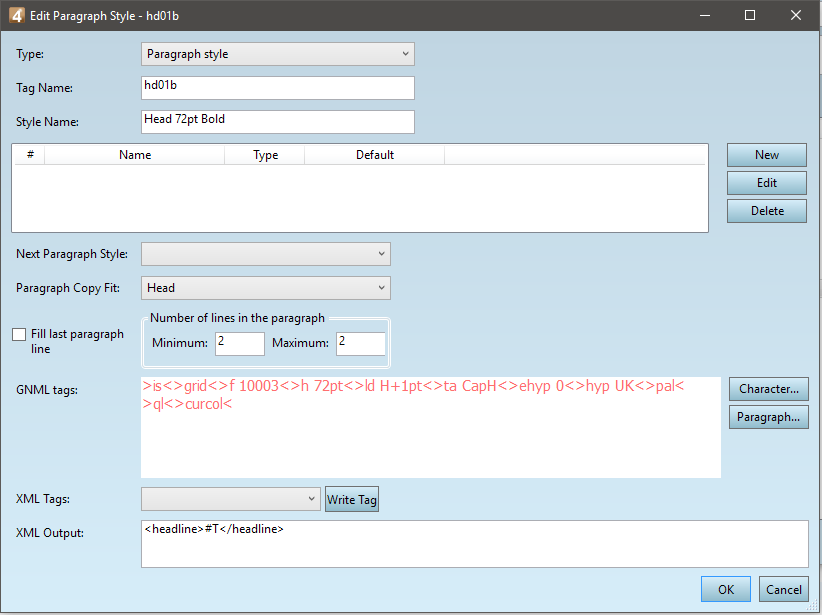Click the Cancel button
The image size is (822, 615).
[x=783, y=589]
